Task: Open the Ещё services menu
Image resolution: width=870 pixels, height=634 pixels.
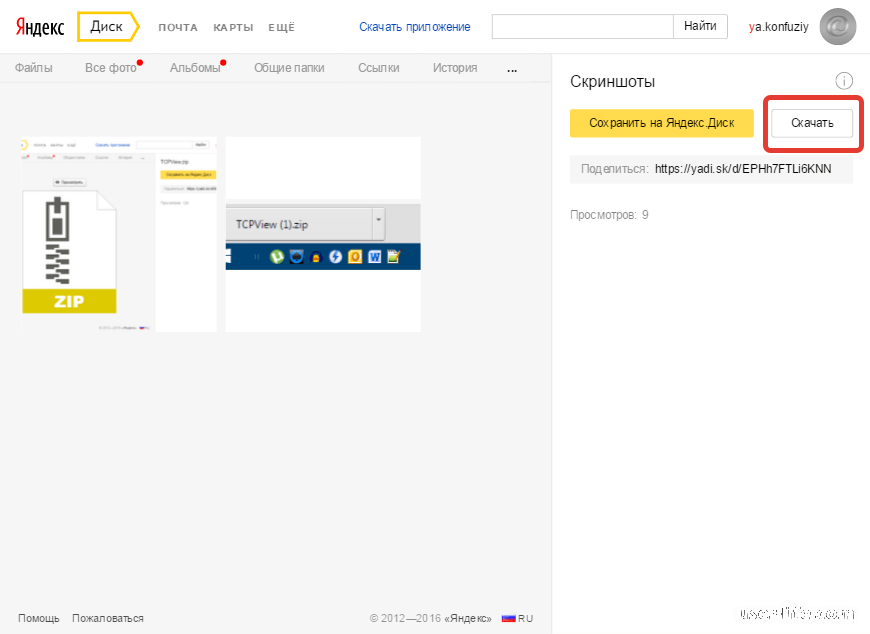Action: (x=282, y=27)
